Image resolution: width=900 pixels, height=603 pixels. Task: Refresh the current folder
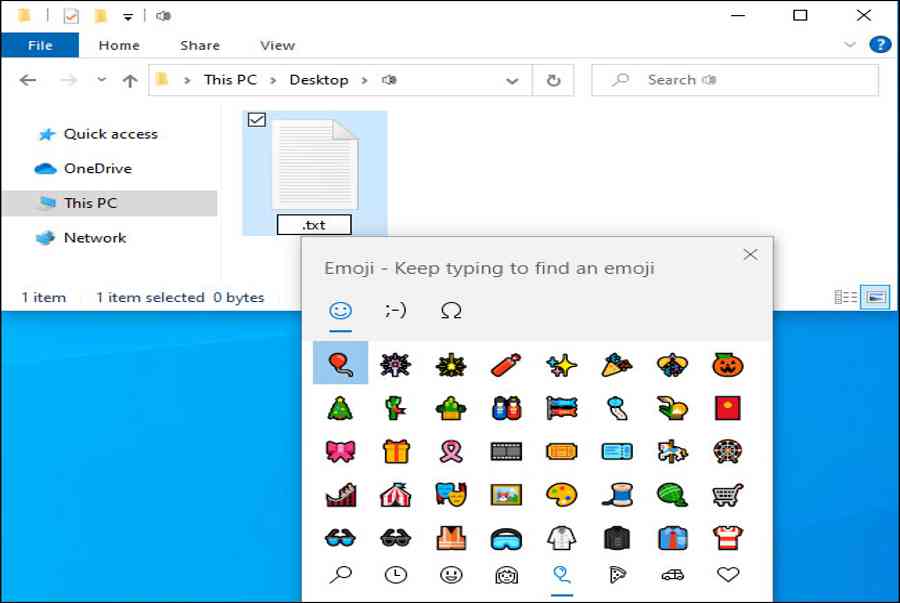[553, 80]
